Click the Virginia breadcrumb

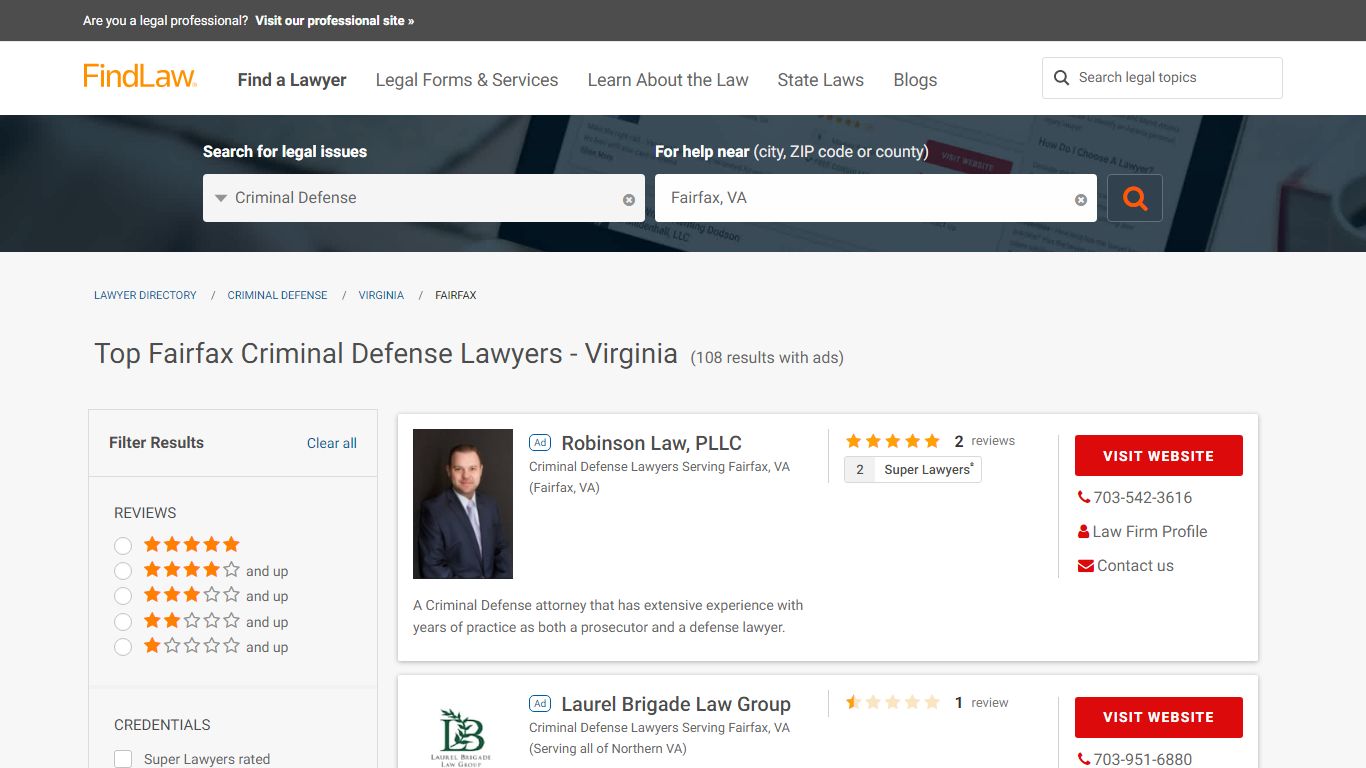(x=381, y=295)
